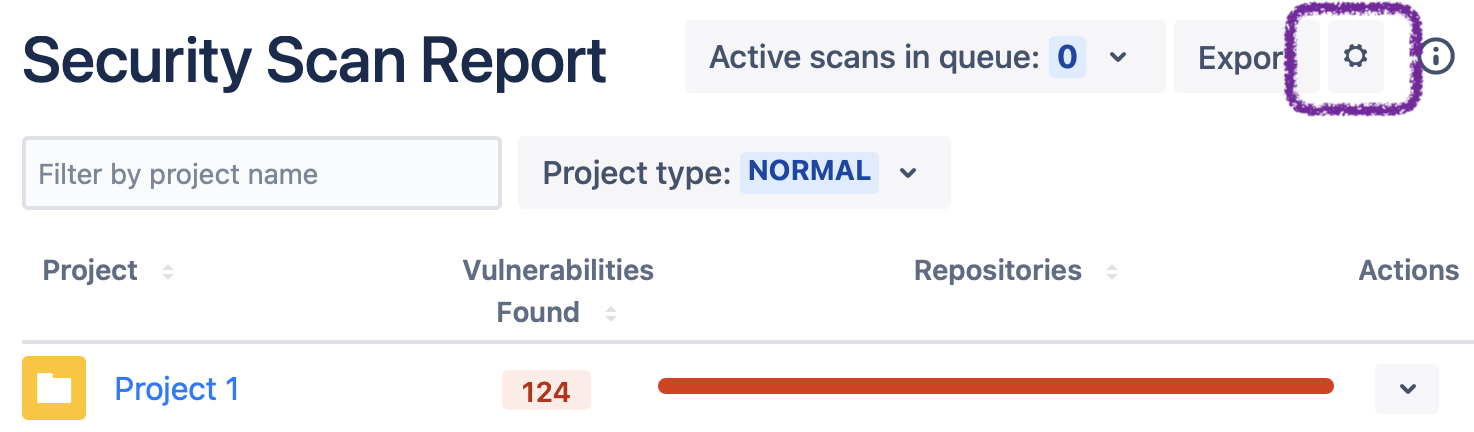Click the chevron next to NORMAL label
Image resolution: width=1474 pixels, height=432 pixels.
tap(908, 173)
